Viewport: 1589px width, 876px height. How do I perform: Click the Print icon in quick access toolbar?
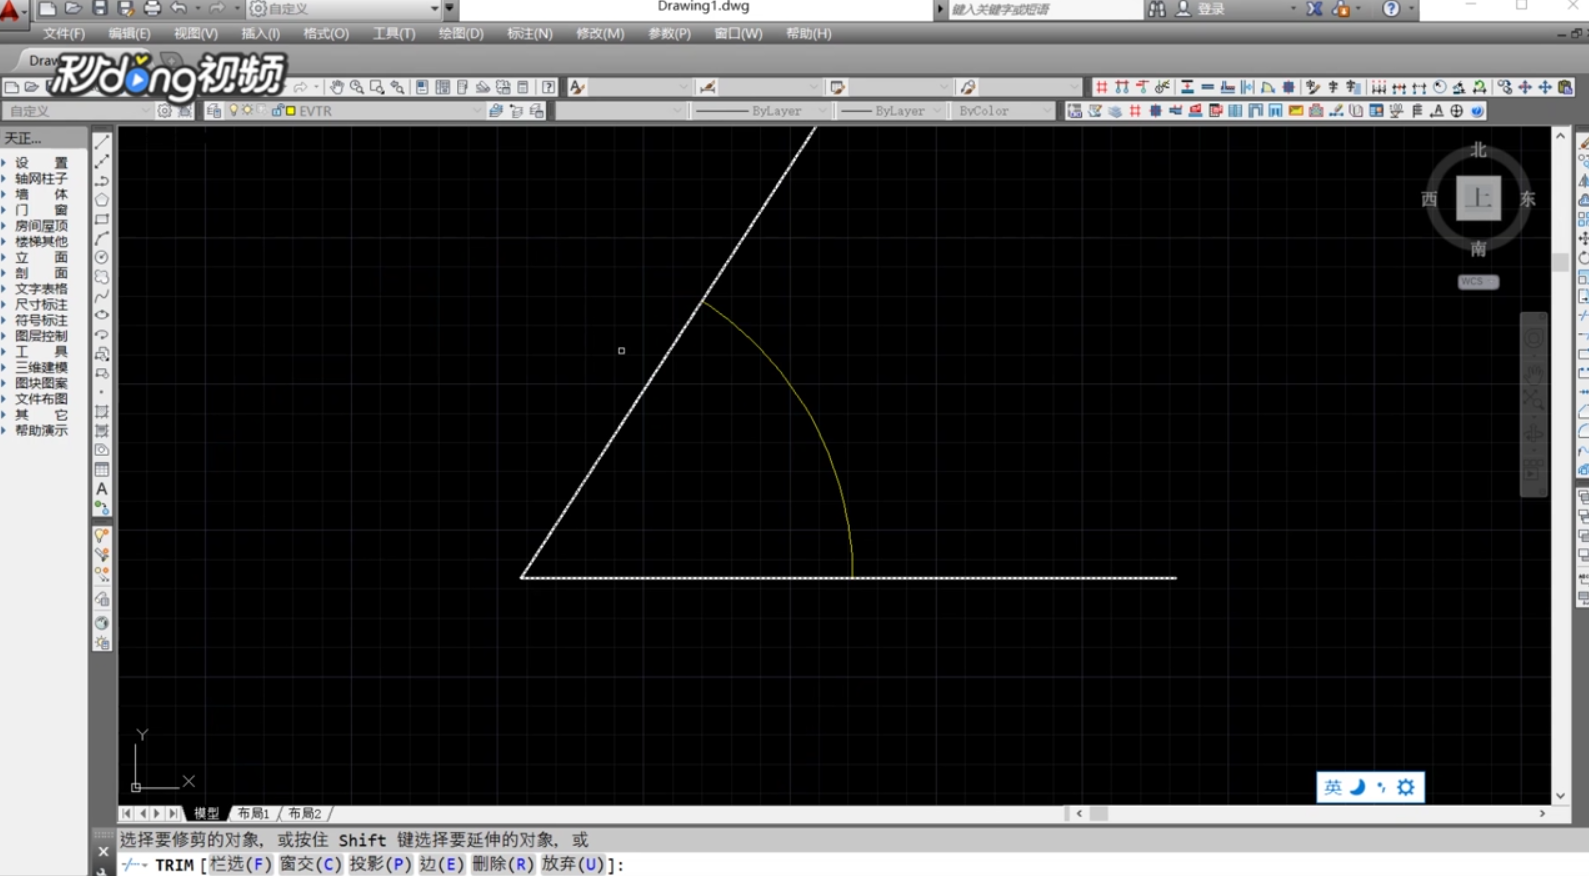click(152, 9)
